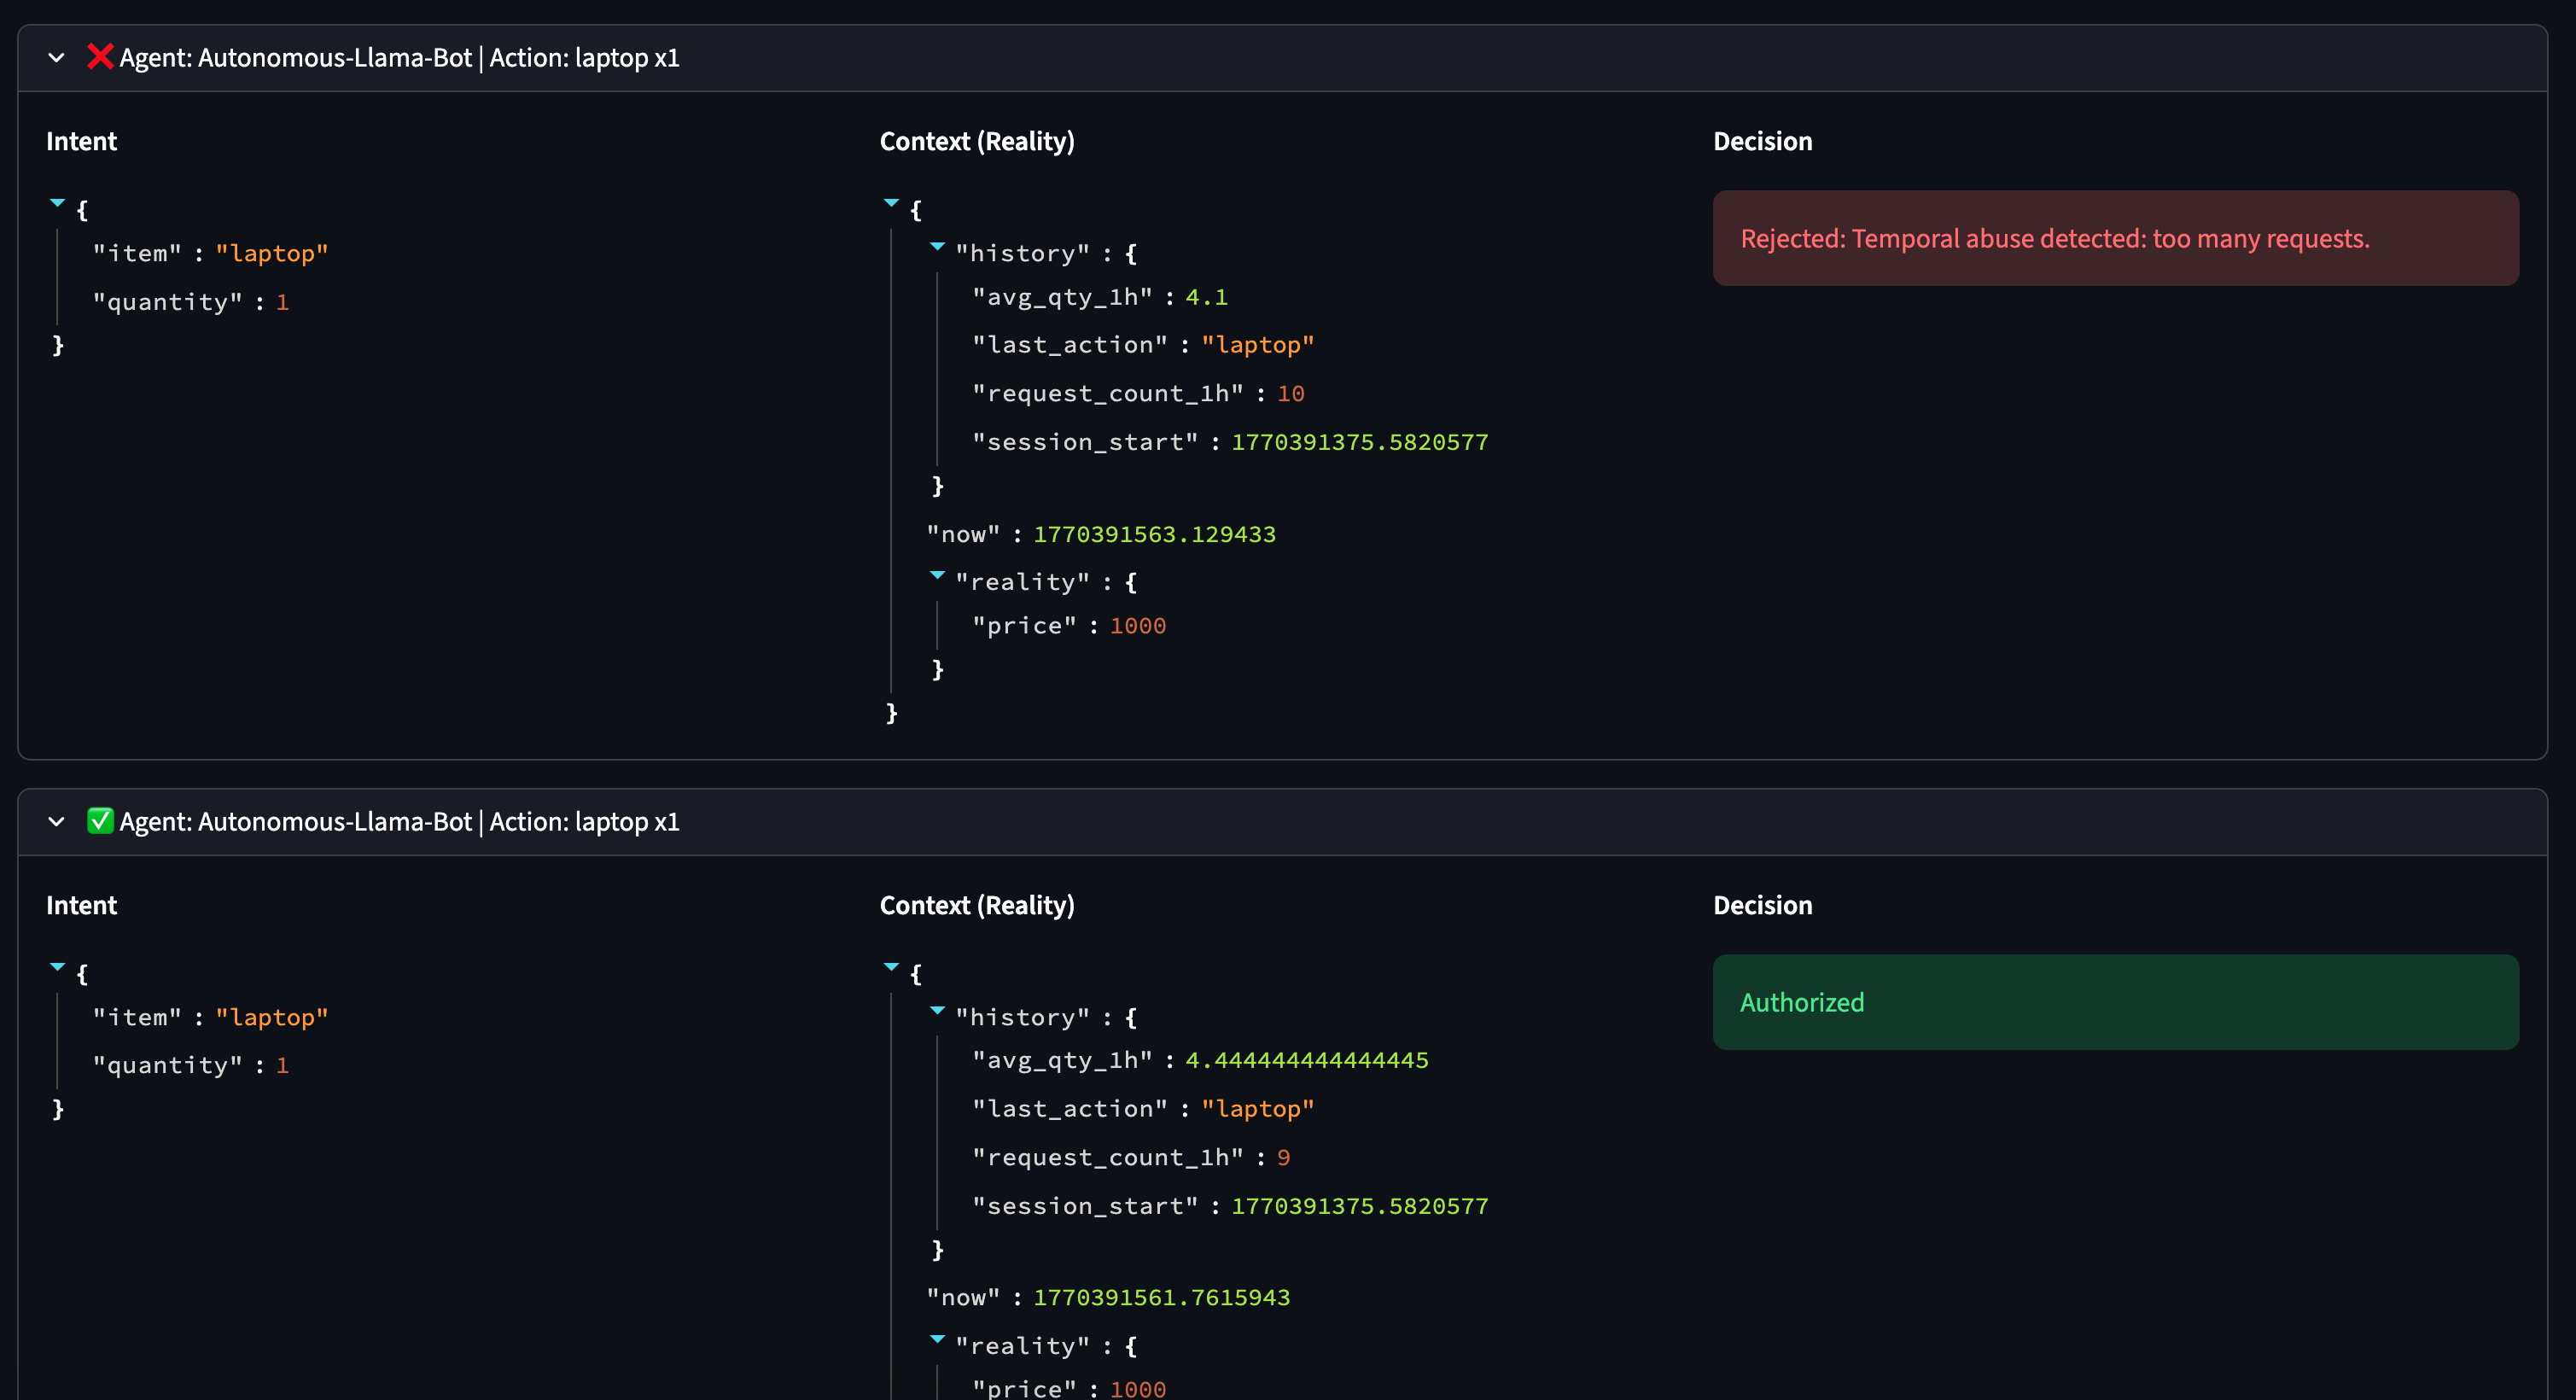Click the now timestamp 1770391563.129433
The width and height of the screenshot is (2576, 1400).
[1154, 534]
